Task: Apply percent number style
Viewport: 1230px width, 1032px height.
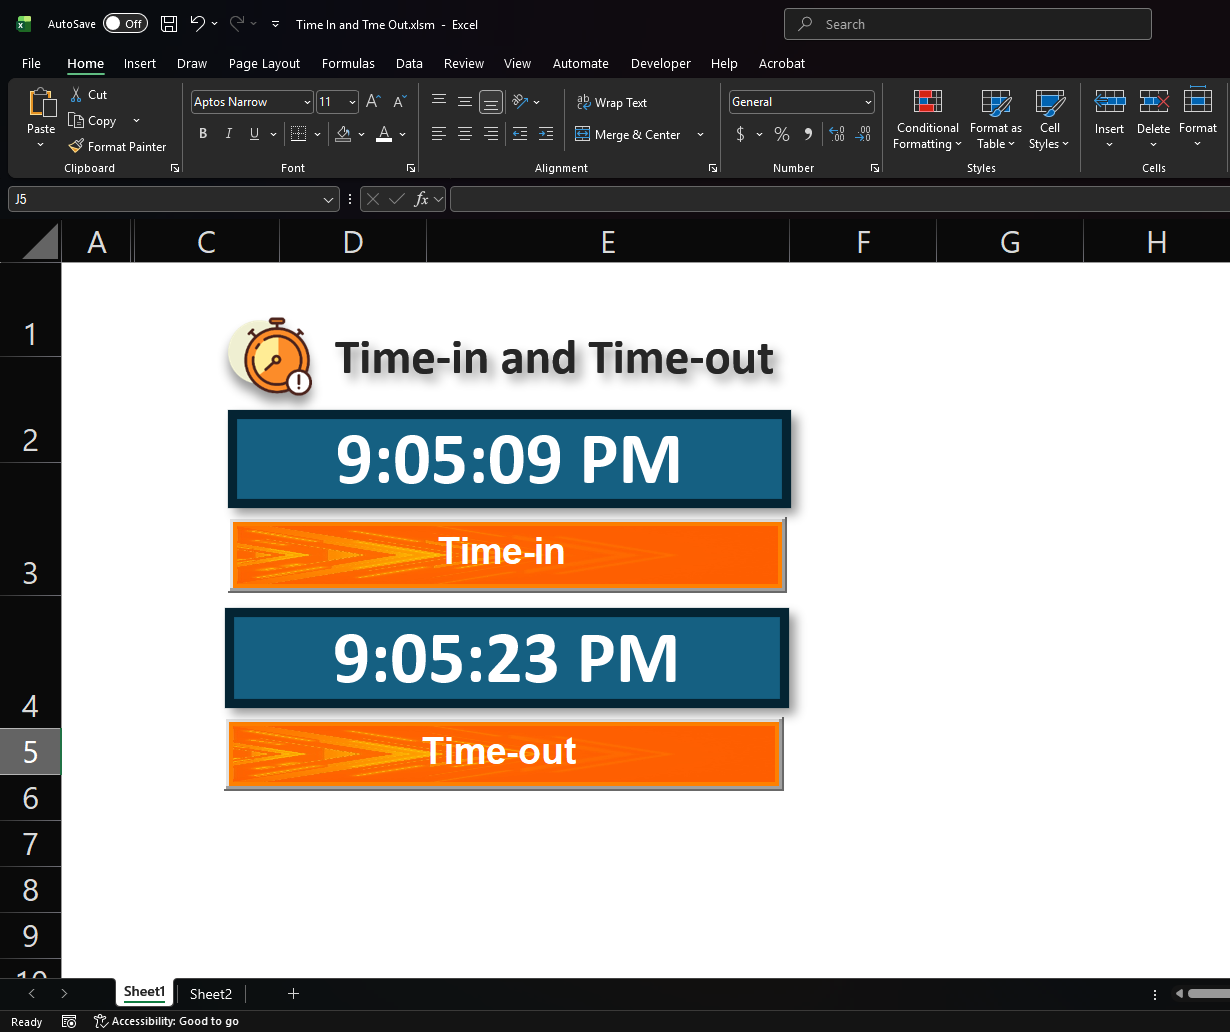Action: point(782,134)
